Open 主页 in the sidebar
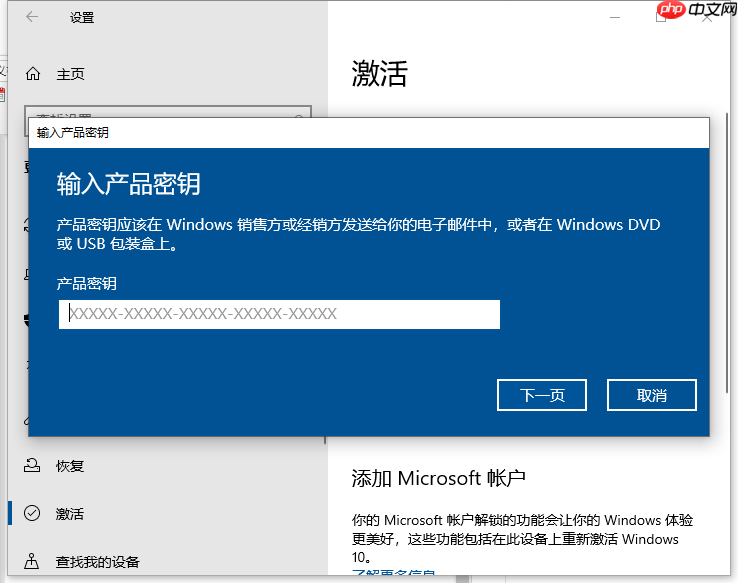The image size is (738, 583). click(x=71, y=74)
